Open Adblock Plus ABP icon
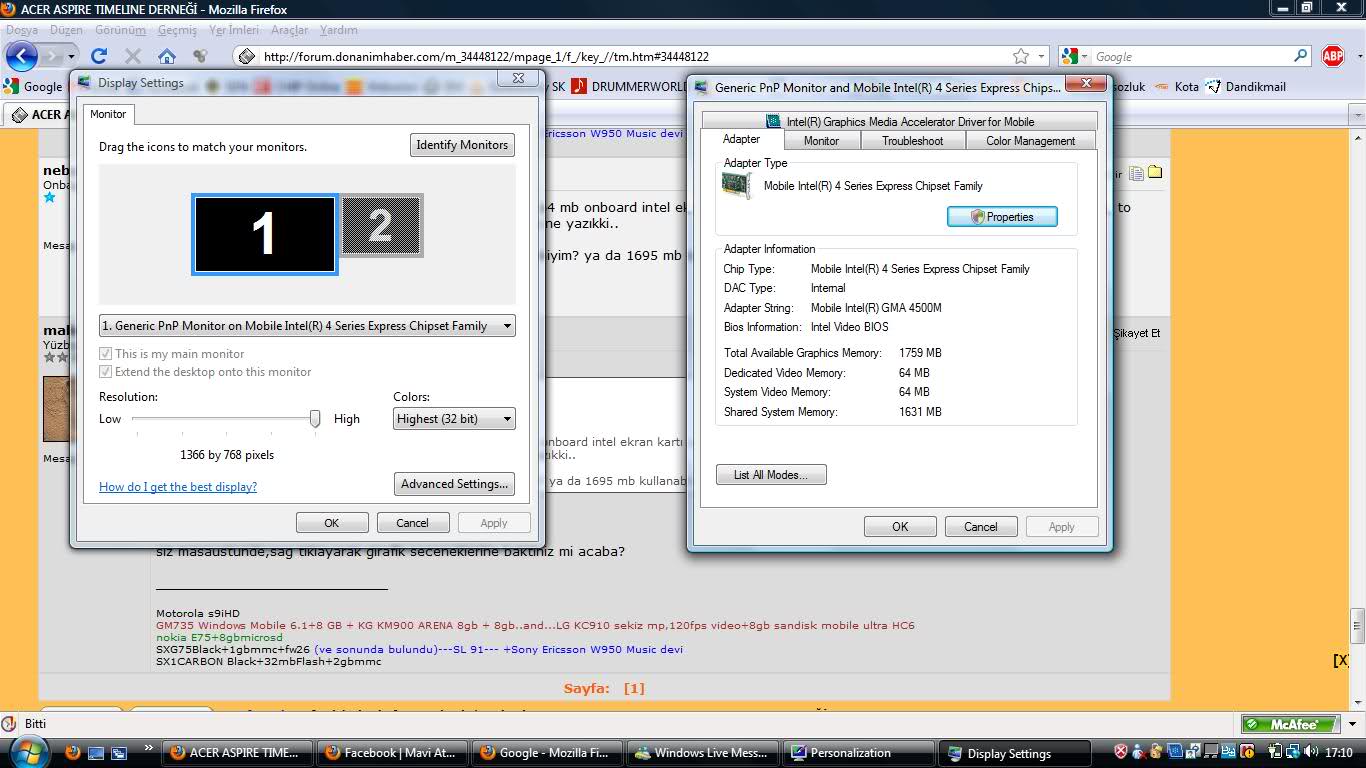The width and height of the screenshot is (1366, 768). [1332, 56]
